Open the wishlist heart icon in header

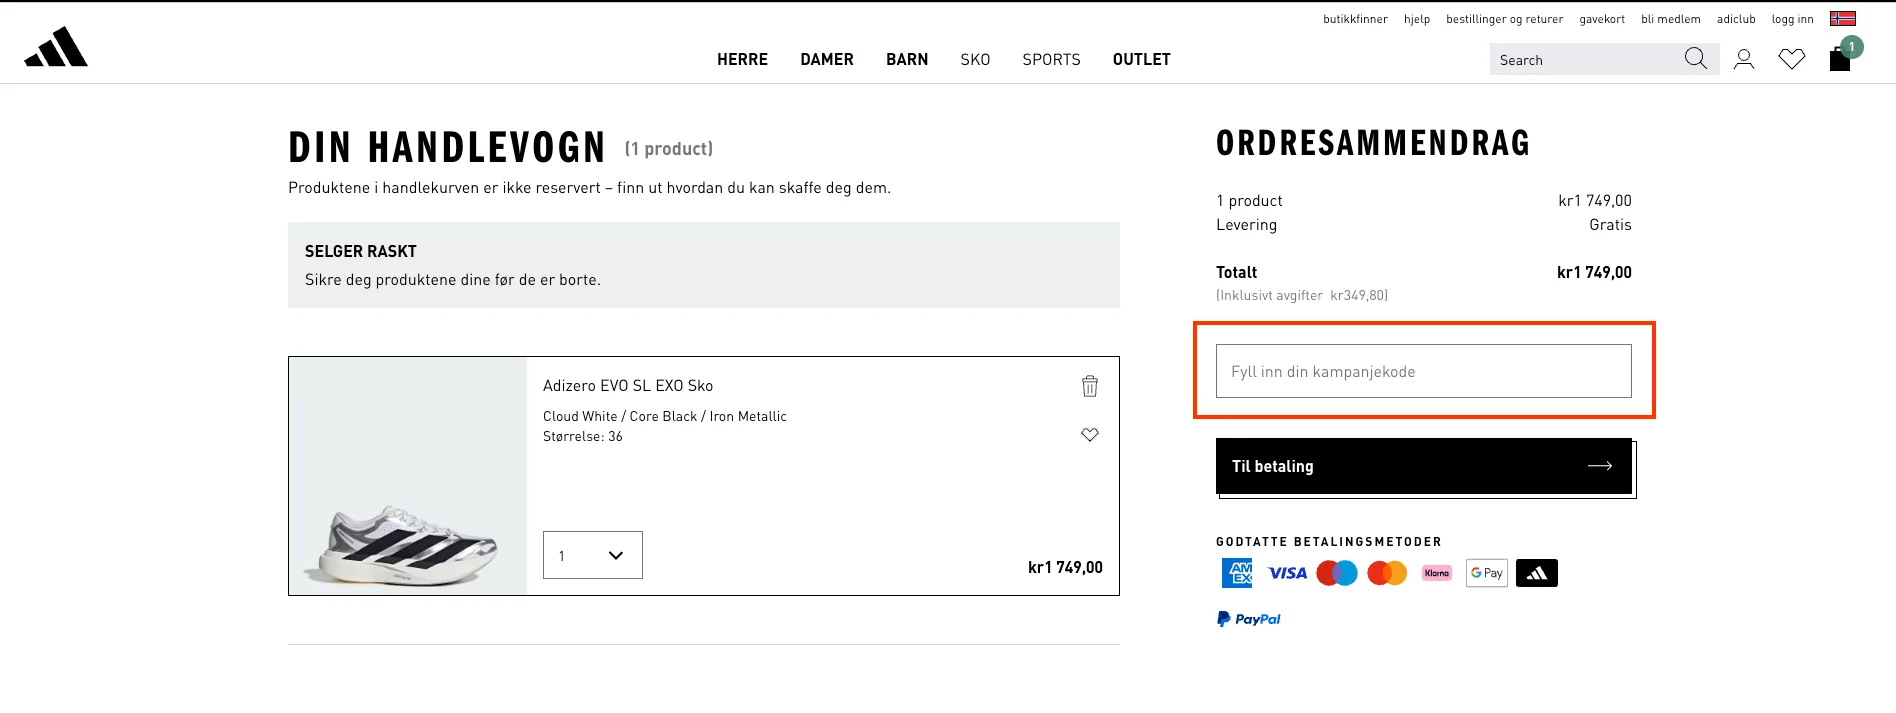1792,59
